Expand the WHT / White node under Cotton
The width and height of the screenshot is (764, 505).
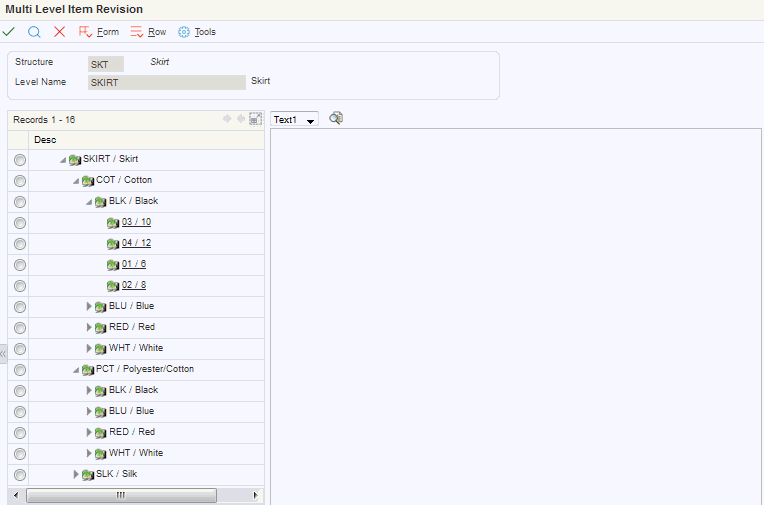click(x=89, y=348)
